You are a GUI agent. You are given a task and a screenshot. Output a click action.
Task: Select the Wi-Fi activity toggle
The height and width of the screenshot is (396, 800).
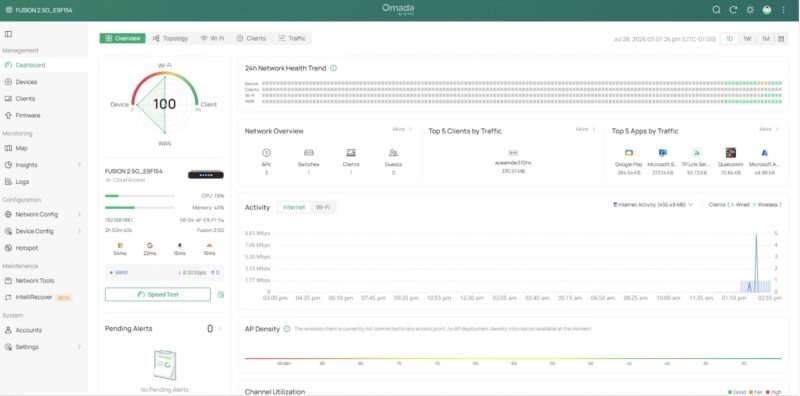pyautogui.click(x=322, y=207)
